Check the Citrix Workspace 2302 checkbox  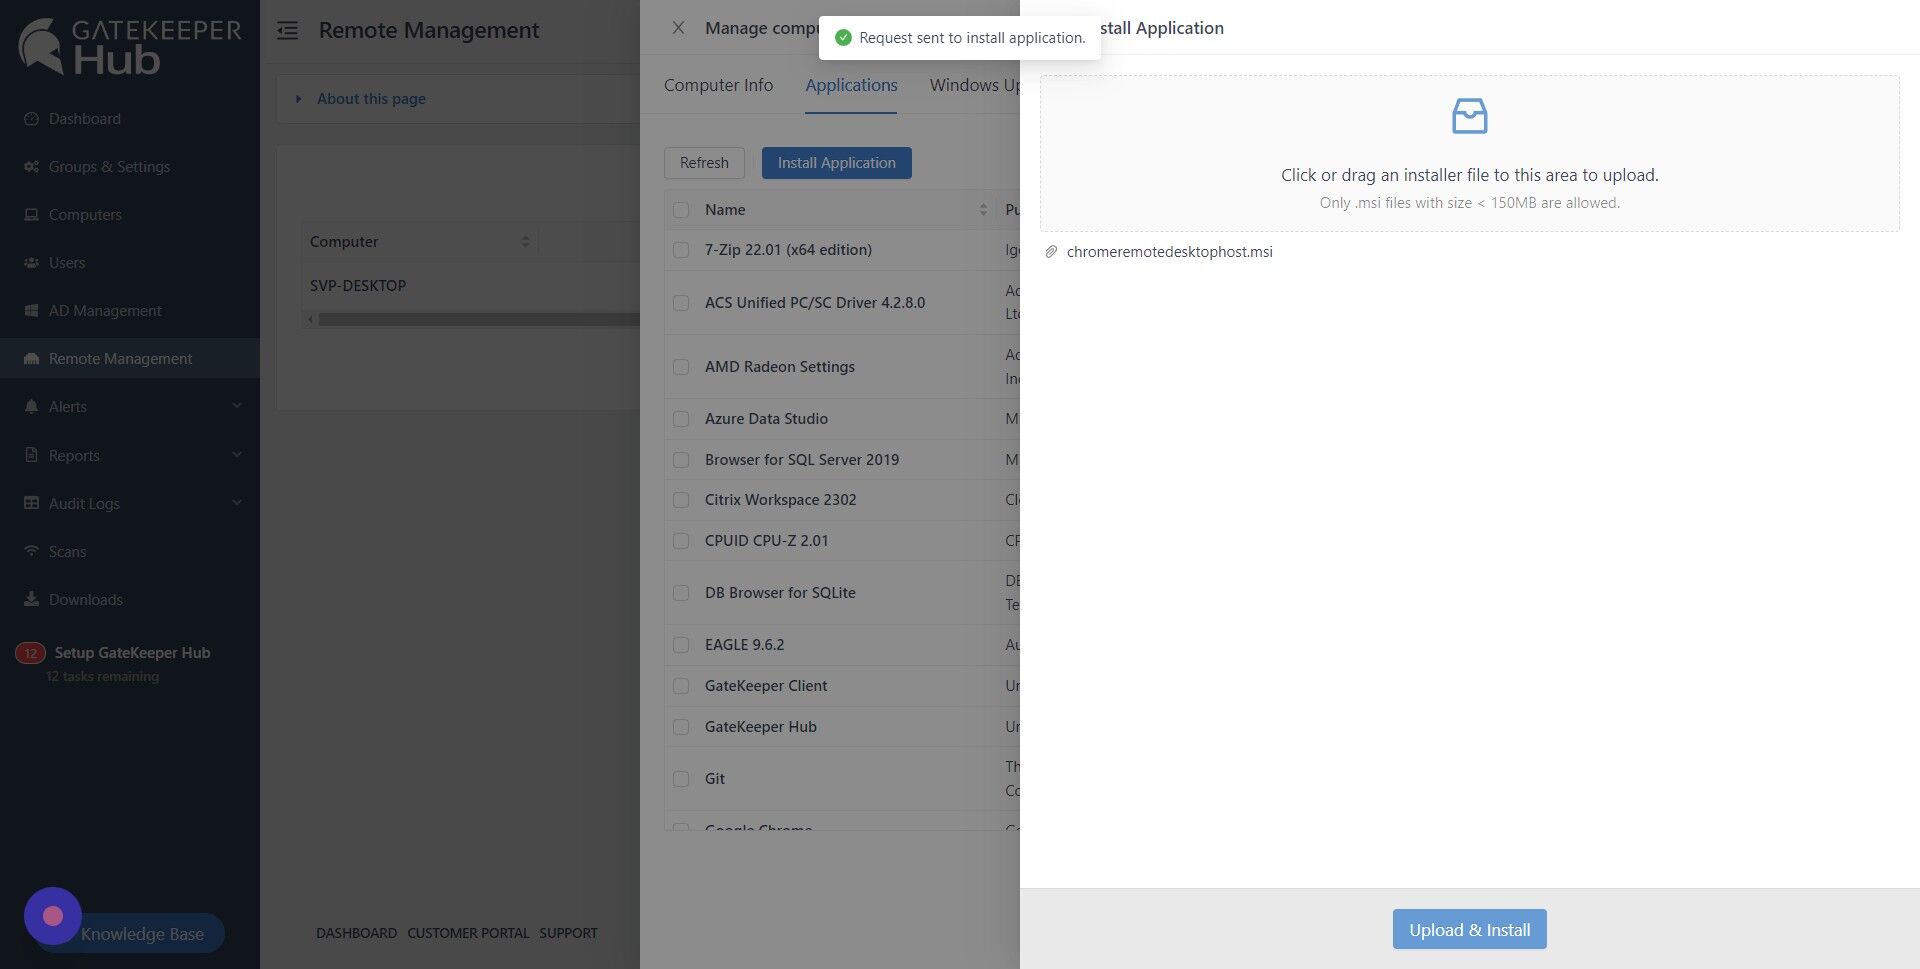point(681,500)
